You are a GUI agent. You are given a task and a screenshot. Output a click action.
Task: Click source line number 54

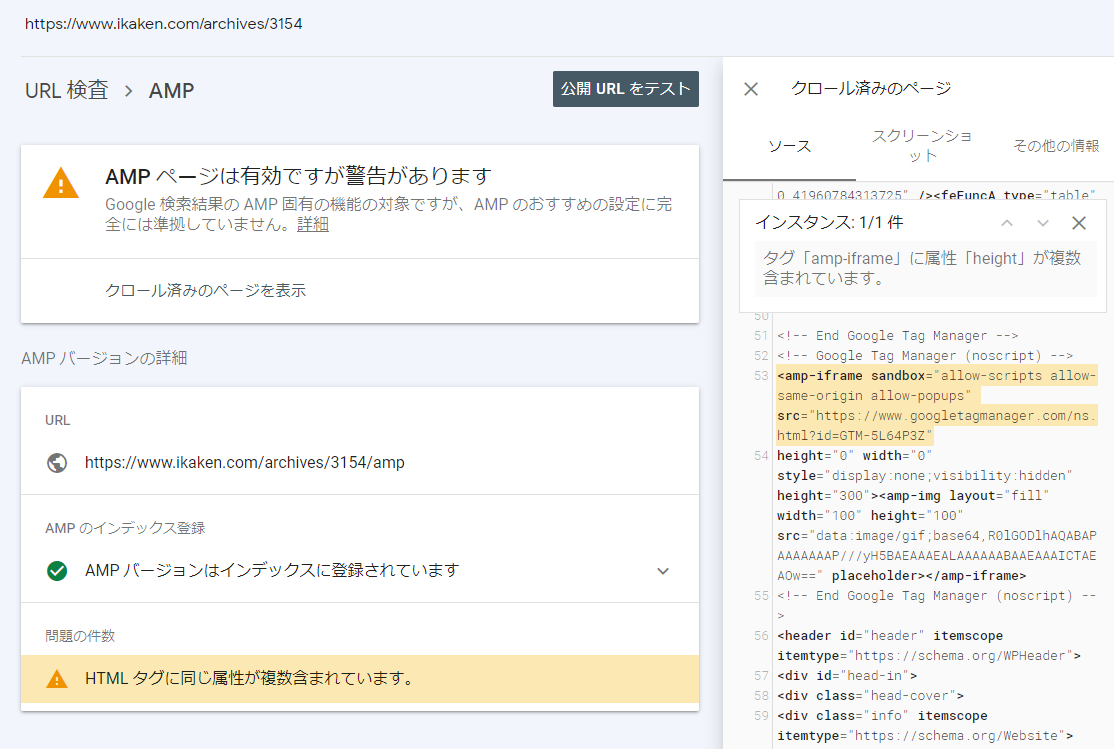[762, 456]
